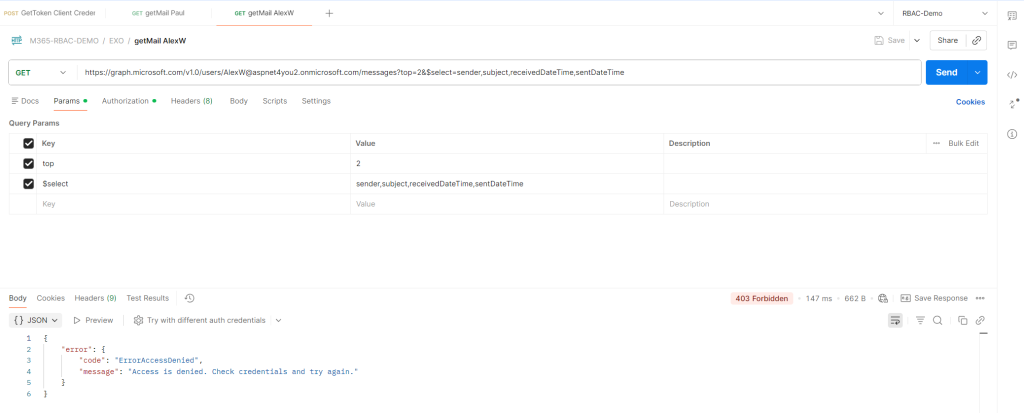The width and height of the screenshot is (1024, 413).
Task: Uncheck the top query parameter checkbox
Action: 28,163
